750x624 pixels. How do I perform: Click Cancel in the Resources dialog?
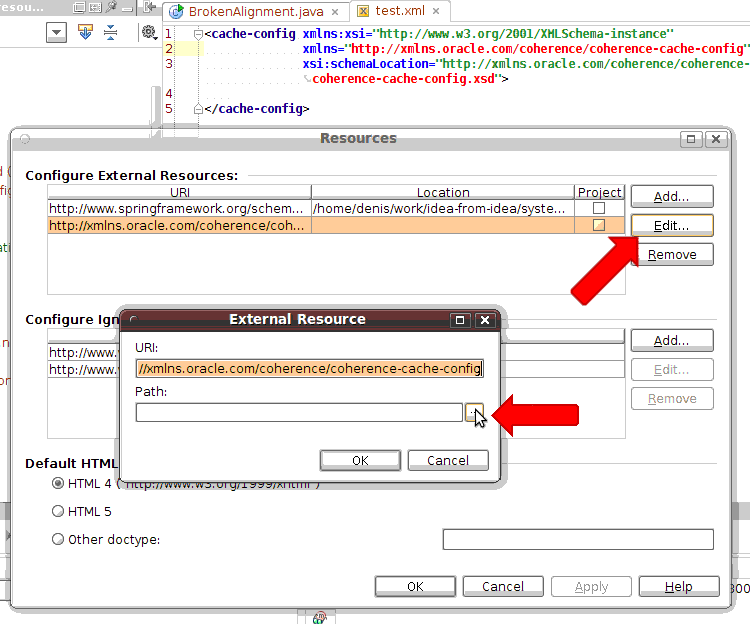[503, 587]
